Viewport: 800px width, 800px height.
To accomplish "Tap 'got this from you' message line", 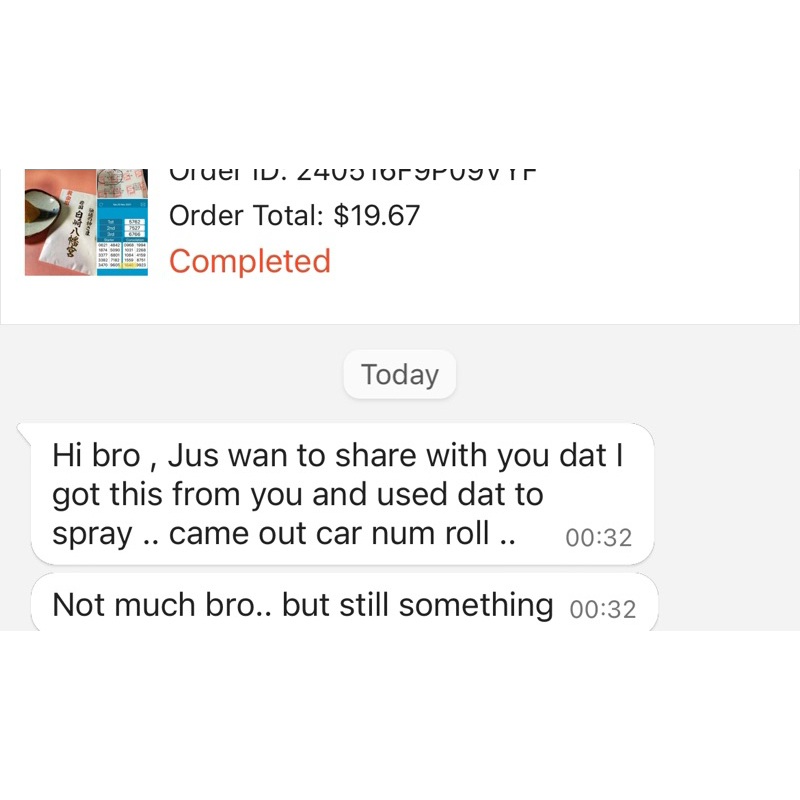I will click(188, 494).
